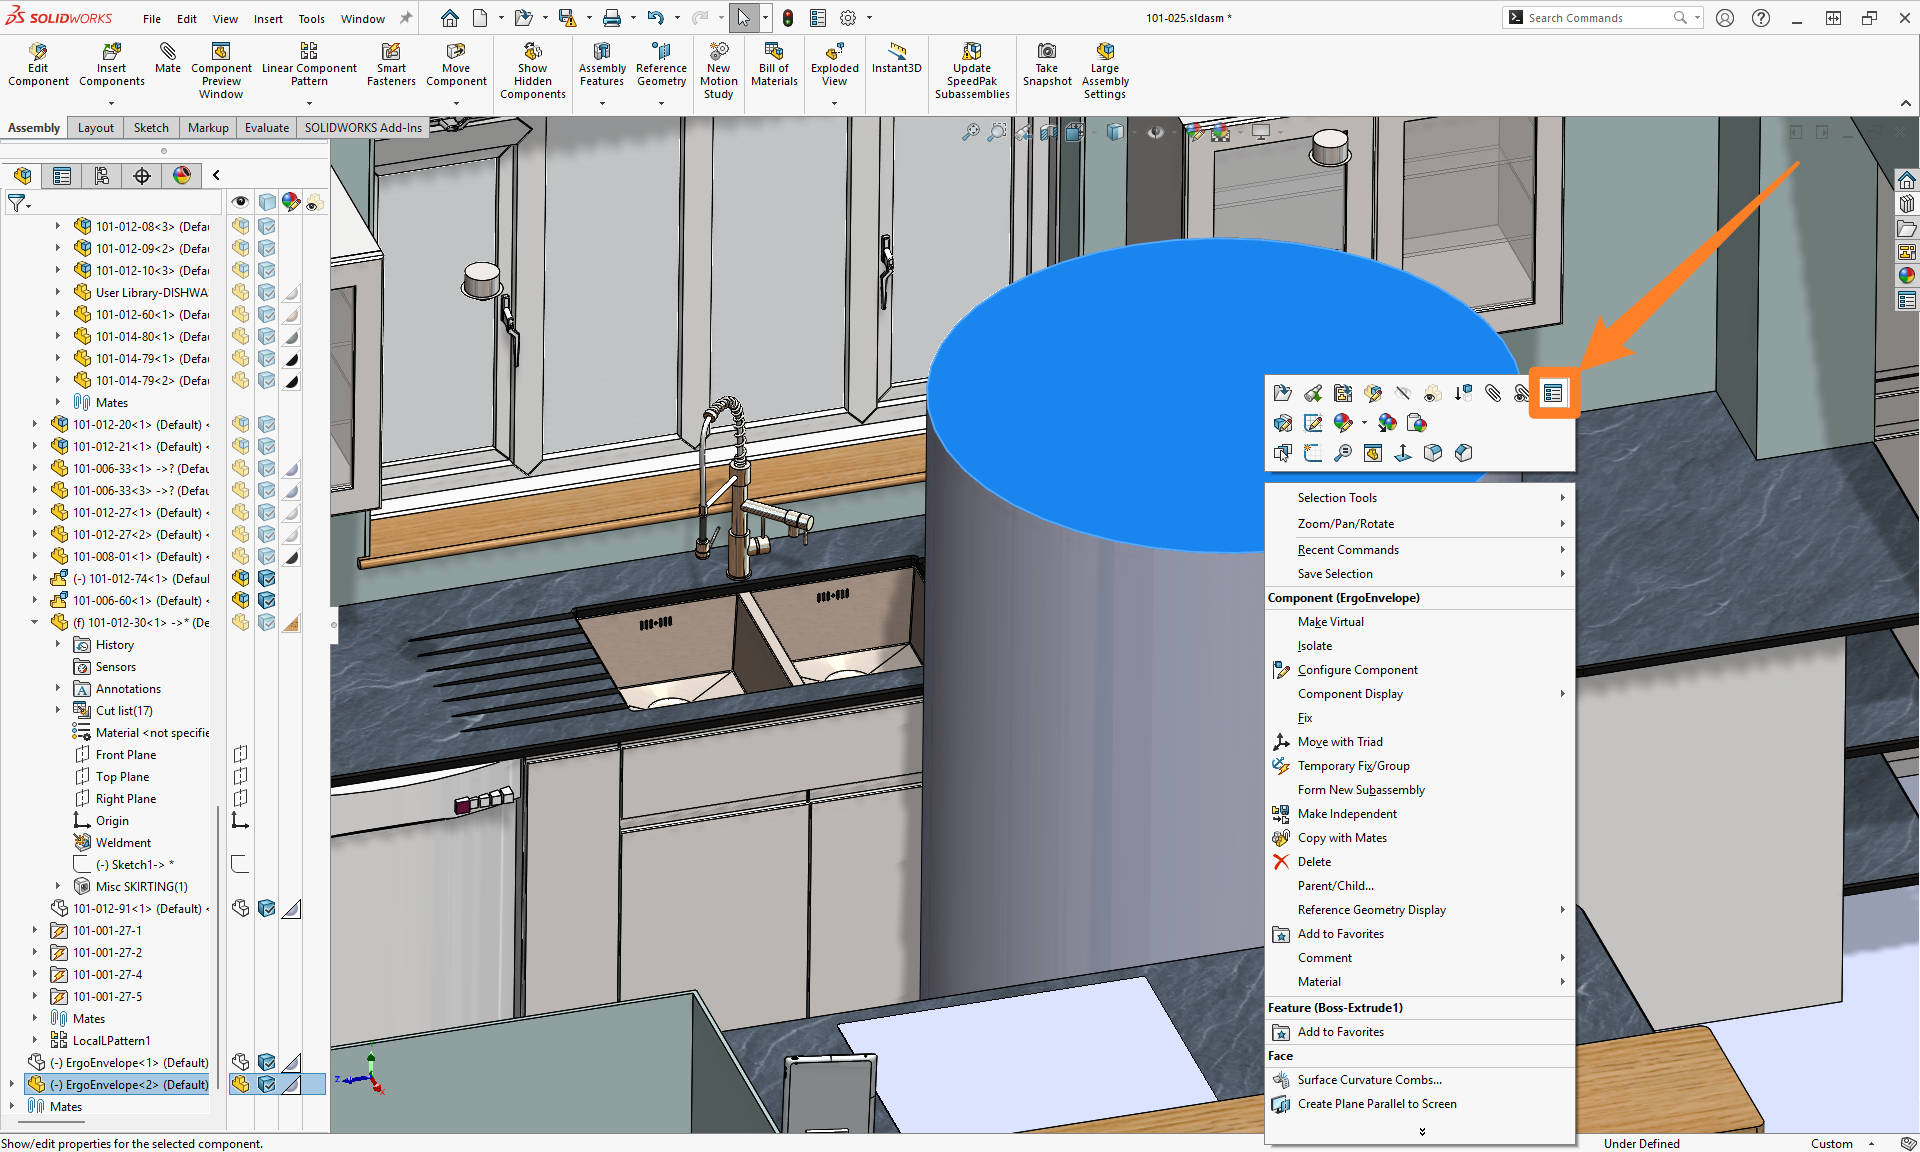Image resolution: width=1920 pixels, height=1152 pixels.
Task: Toggle the display state cube for 101-014-80
Action: (267, 336)
